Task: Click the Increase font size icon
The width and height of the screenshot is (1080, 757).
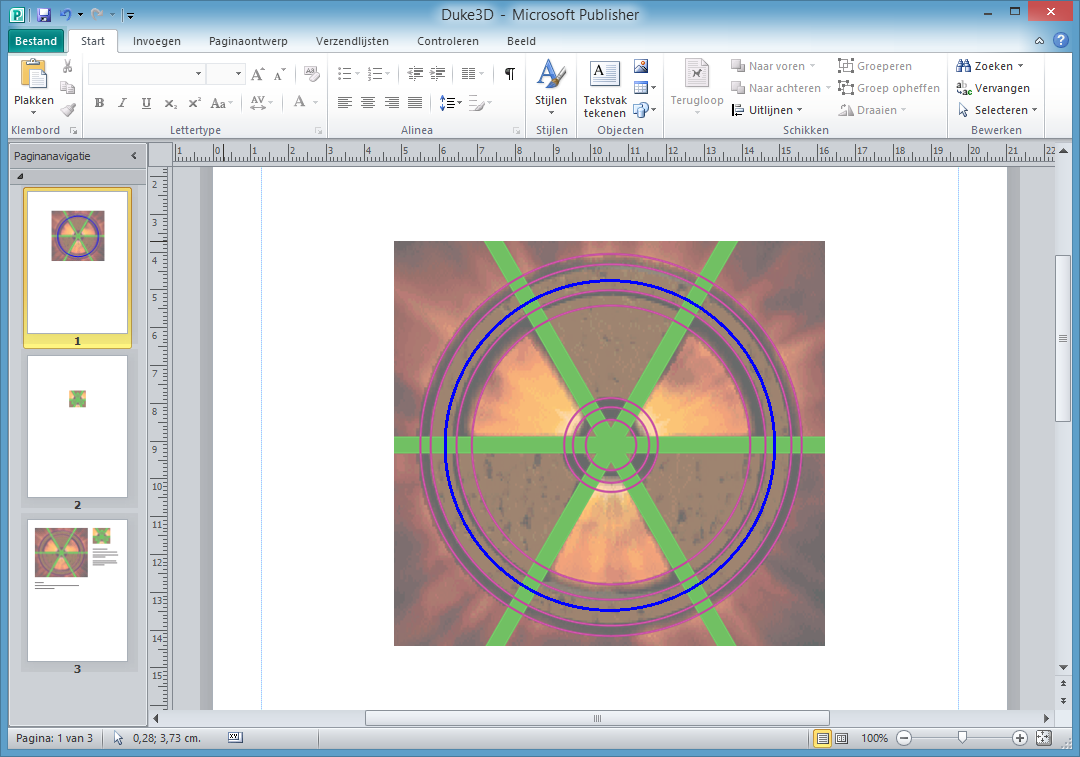Action: 258,74
